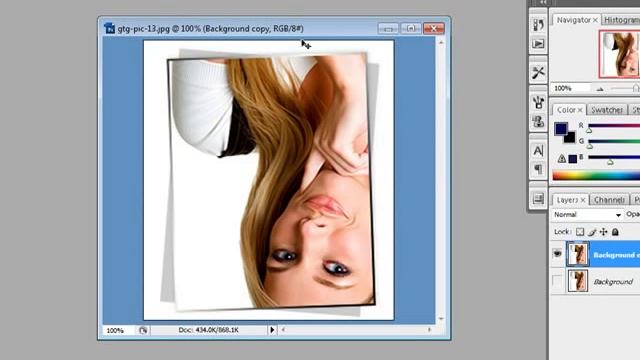This screenshot has width=640, height=360.
Task: Click the horizontal scrollbar left arrow
Action: pyautogui.click(x=283, y=330)
